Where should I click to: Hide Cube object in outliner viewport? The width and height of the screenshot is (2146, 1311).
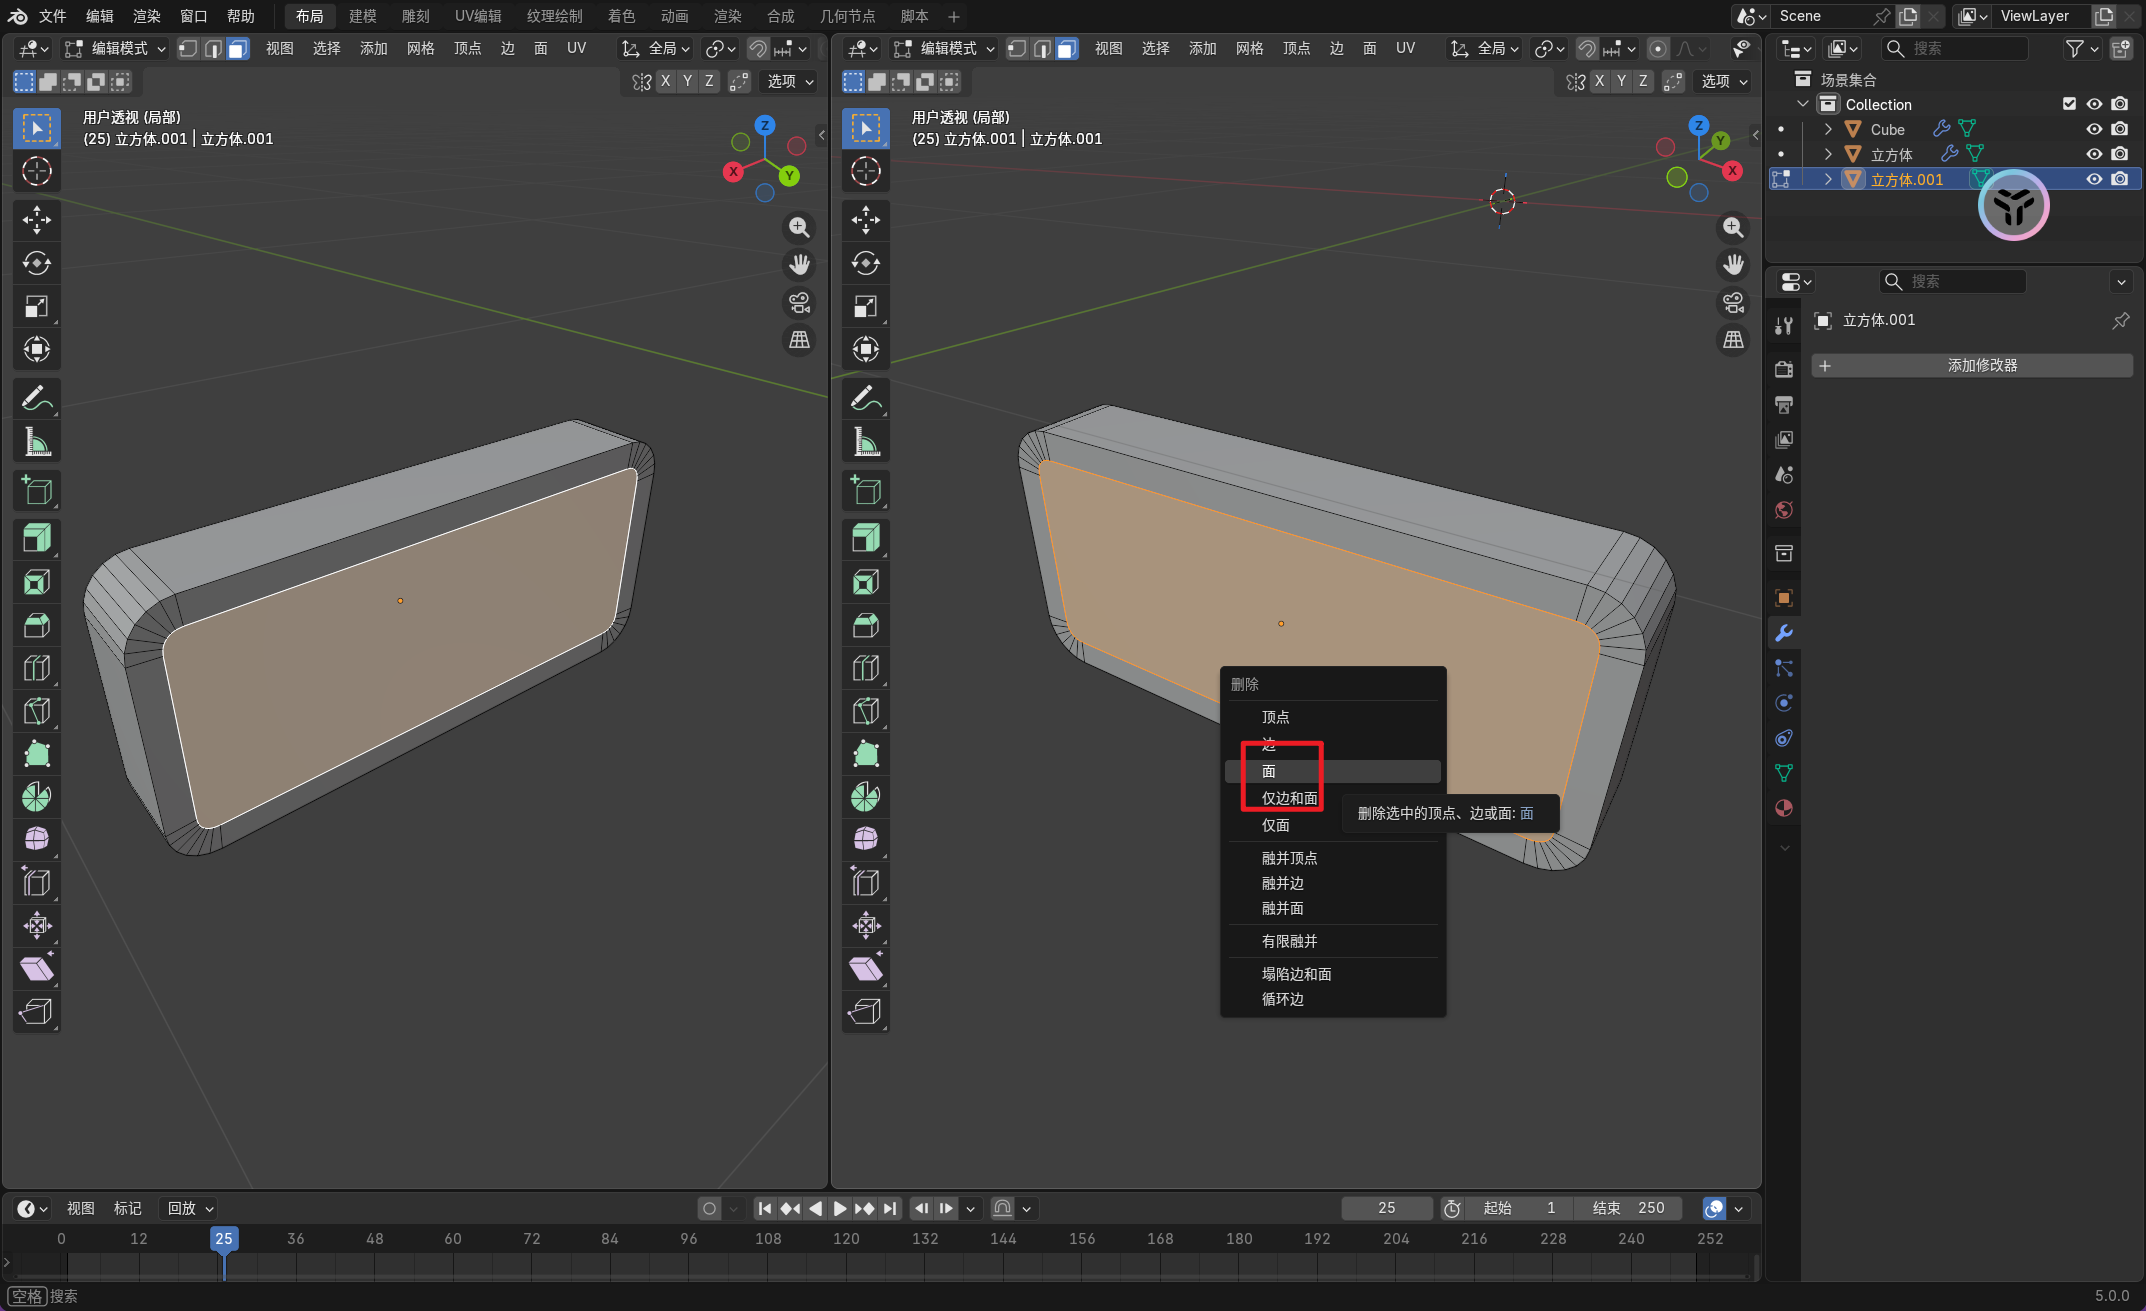[2094, 129]
